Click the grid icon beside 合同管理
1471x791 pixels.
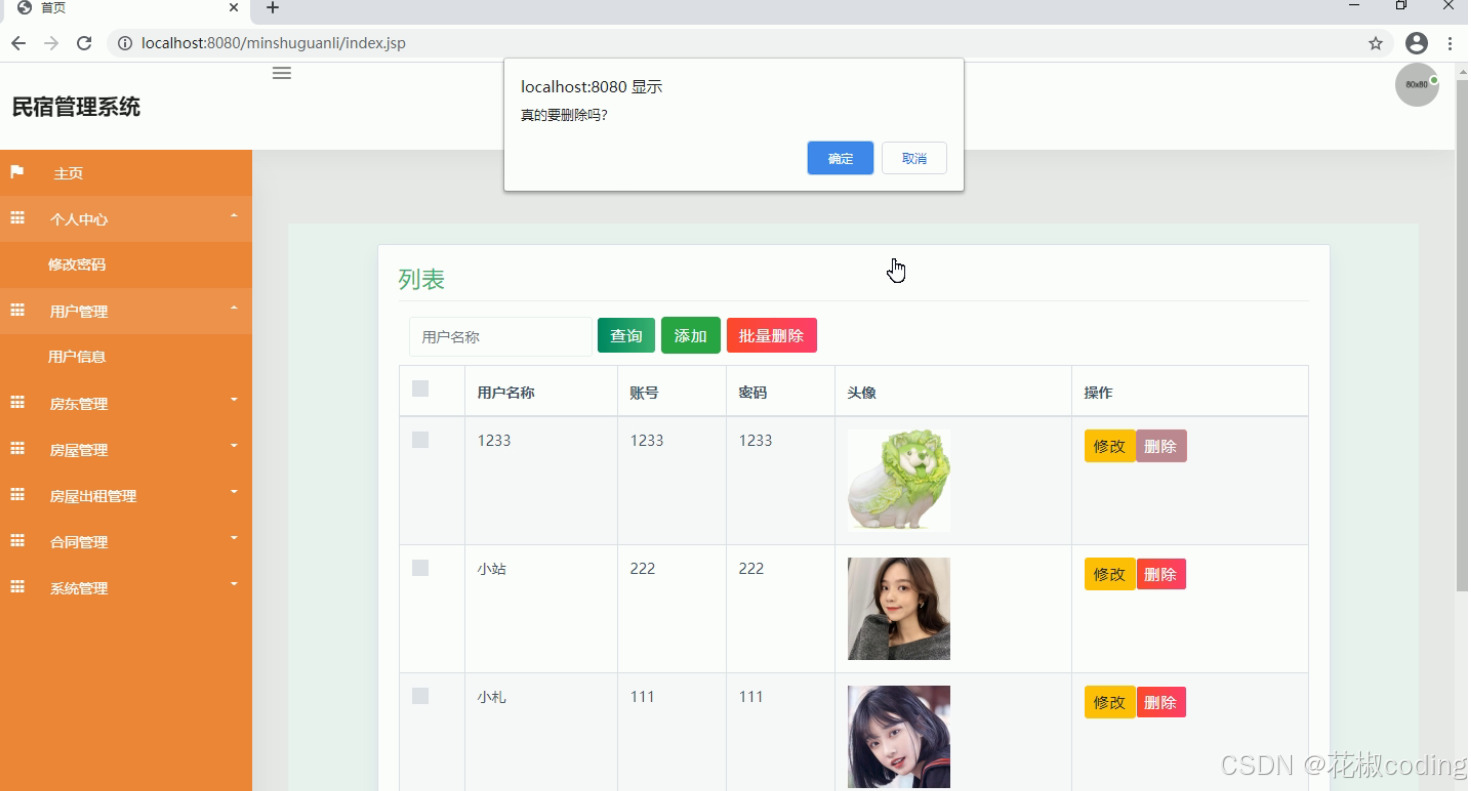tap(18, 541)
